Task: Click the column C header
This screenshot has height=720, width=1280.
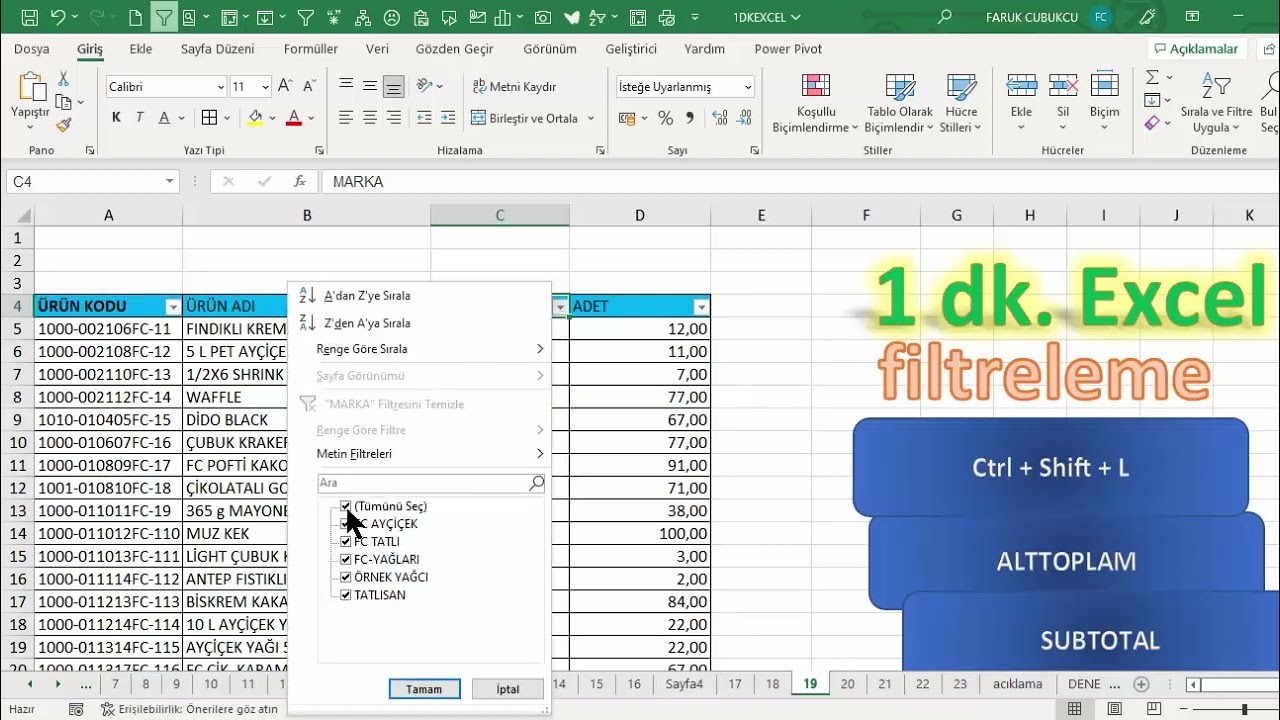Action: coord(500,215)
